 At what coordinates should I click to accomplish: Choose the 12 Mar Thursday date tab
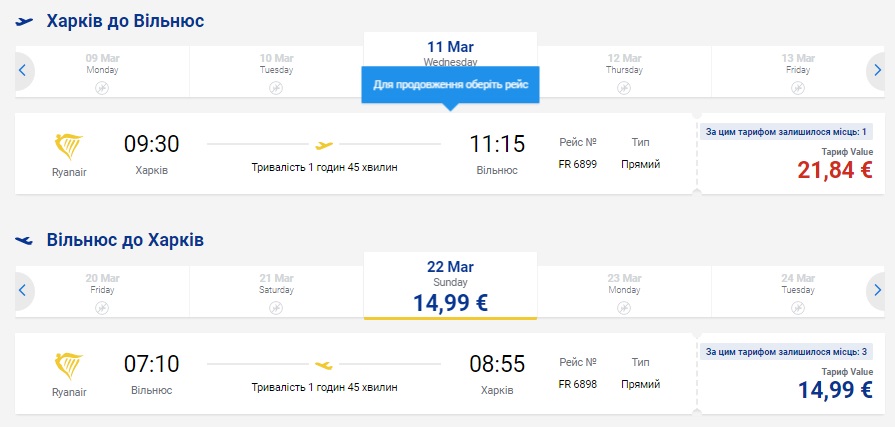[624, 70]
